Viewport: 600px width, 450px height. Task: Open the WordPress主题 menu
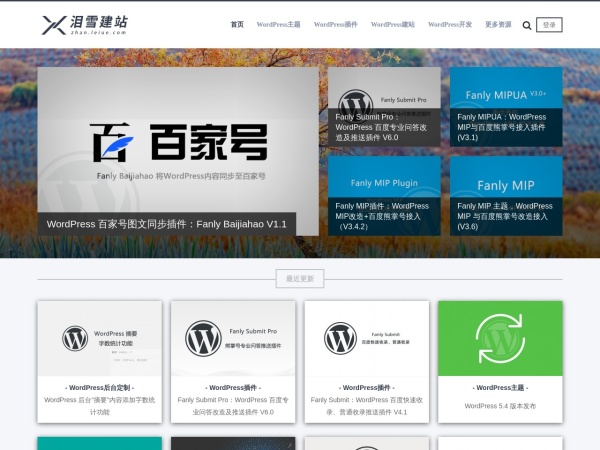278,24
